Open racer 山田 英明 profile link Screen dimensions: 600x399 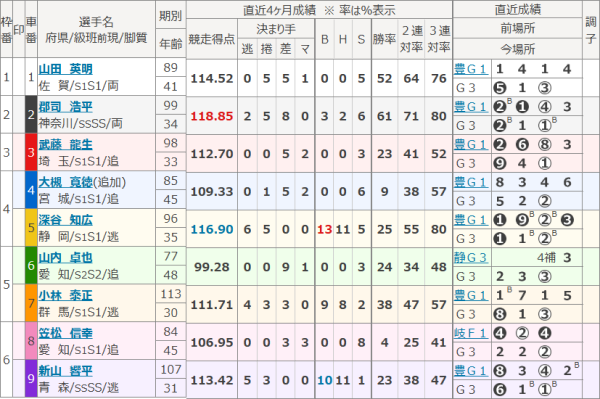point(65,69)
